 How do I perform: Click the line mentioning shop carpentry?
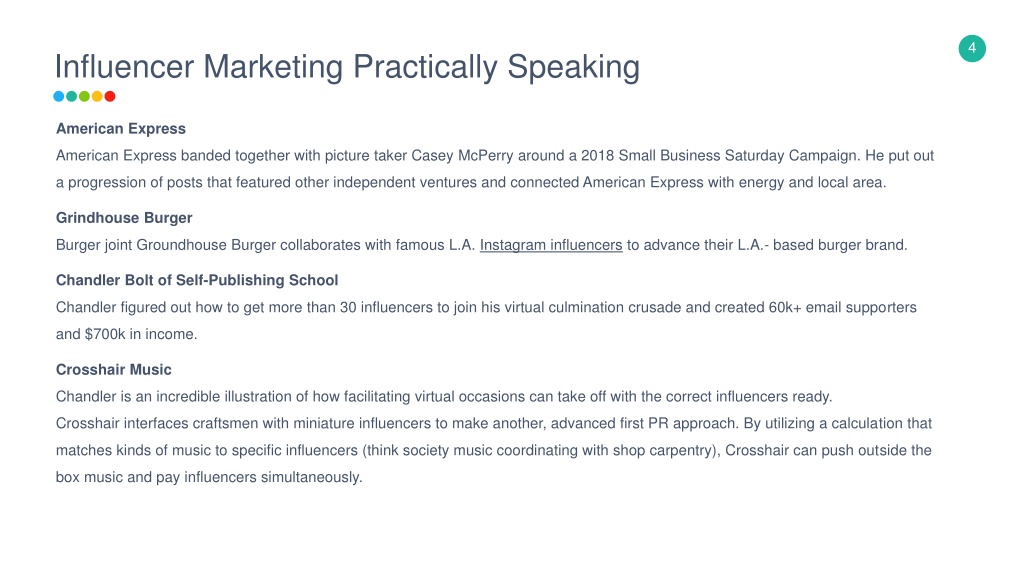pyautogui.click(x=494, y=451)
